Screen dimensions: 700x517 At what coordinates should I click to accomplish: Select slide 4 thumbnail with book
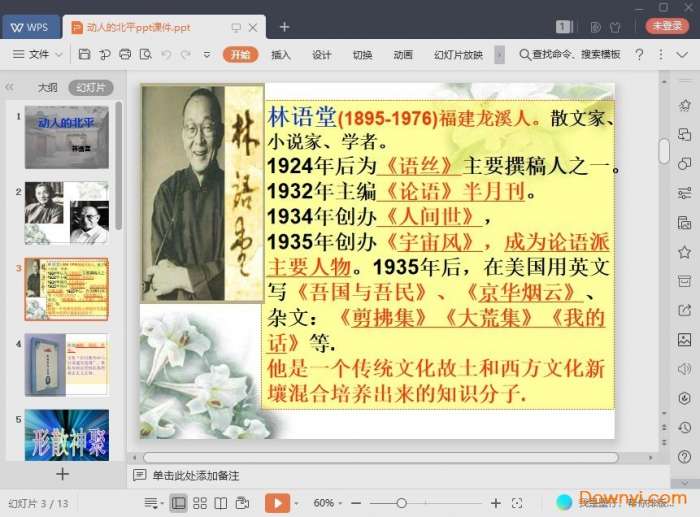pyautogui.click(x=67, y=365)
